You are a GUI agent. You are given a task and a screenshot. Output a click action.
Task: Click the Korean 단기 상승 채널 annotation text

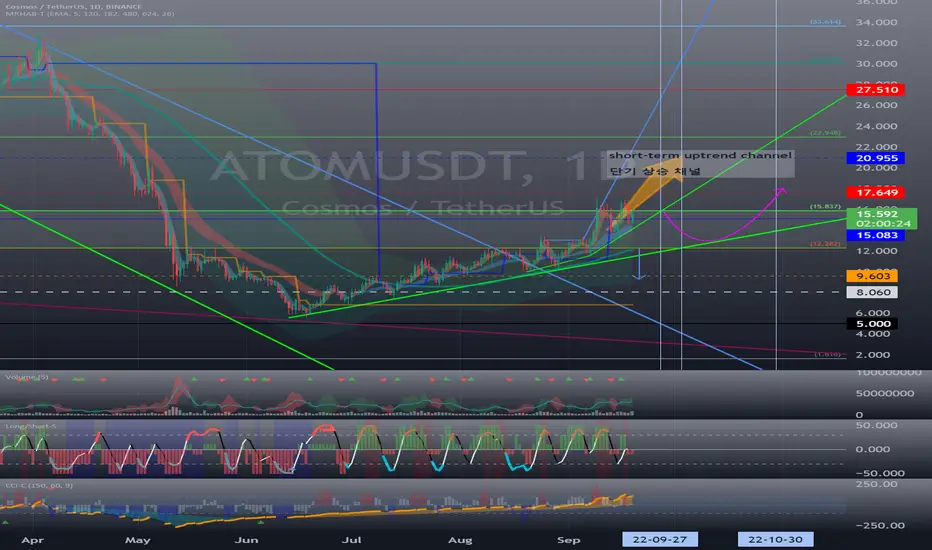coord(655,171)
